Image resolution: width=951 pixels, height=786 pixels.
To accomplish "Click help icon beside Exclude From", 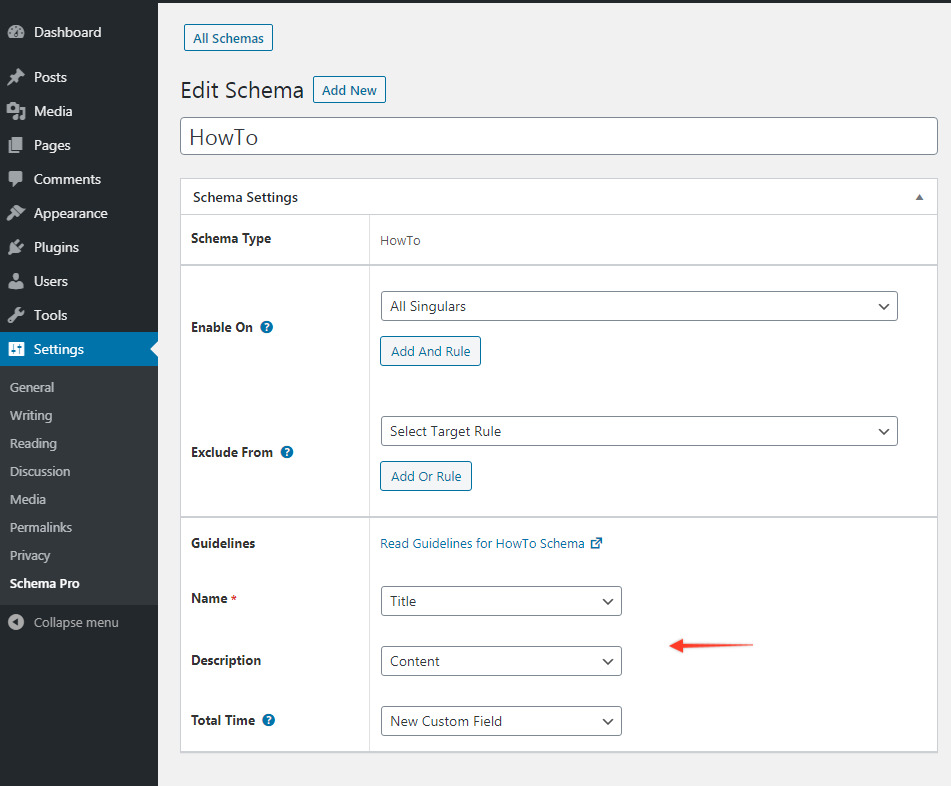I will click(287, 452).
